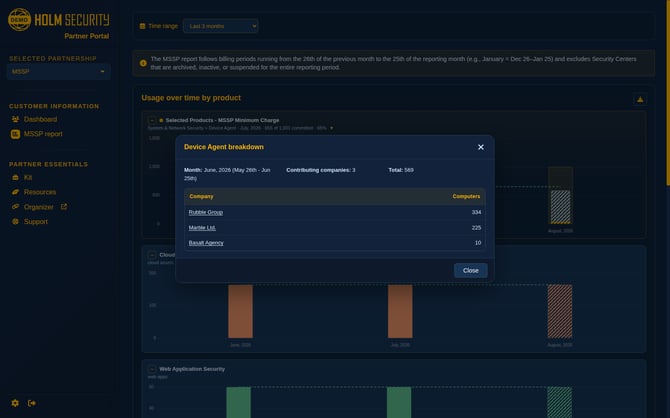Click the June orange bar in Cloud chart
Image resolution: width=670 pixels, height=418 pixels.
(x=241, y=311)
